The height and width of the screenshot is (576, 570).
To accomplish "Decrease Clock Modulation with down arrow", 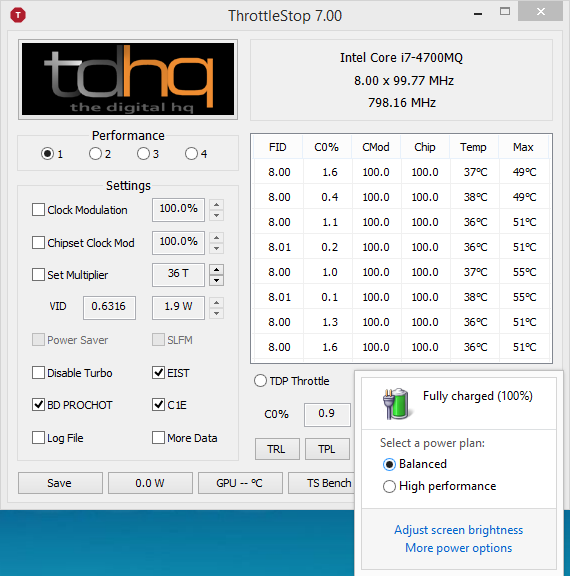I will pos(217,215).
